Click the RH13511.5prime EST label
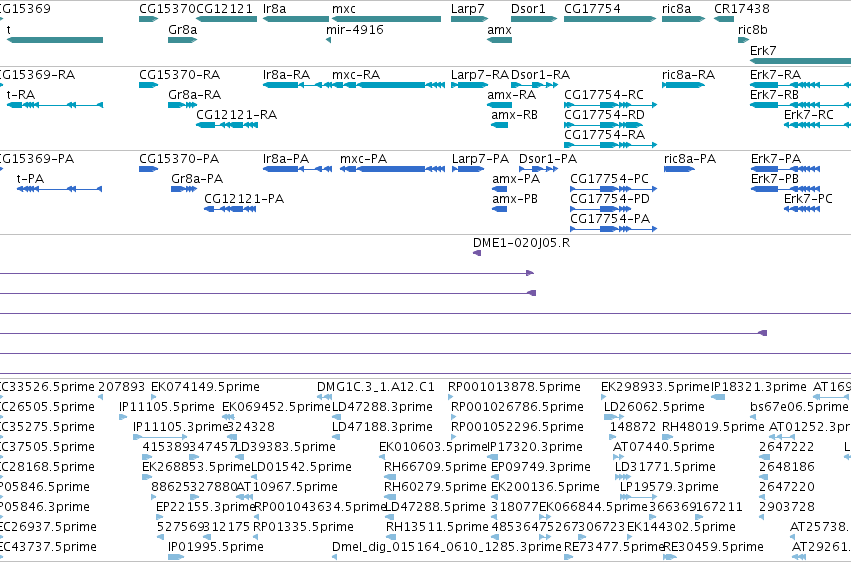The image size is (851, 562). tap(437, 527)
